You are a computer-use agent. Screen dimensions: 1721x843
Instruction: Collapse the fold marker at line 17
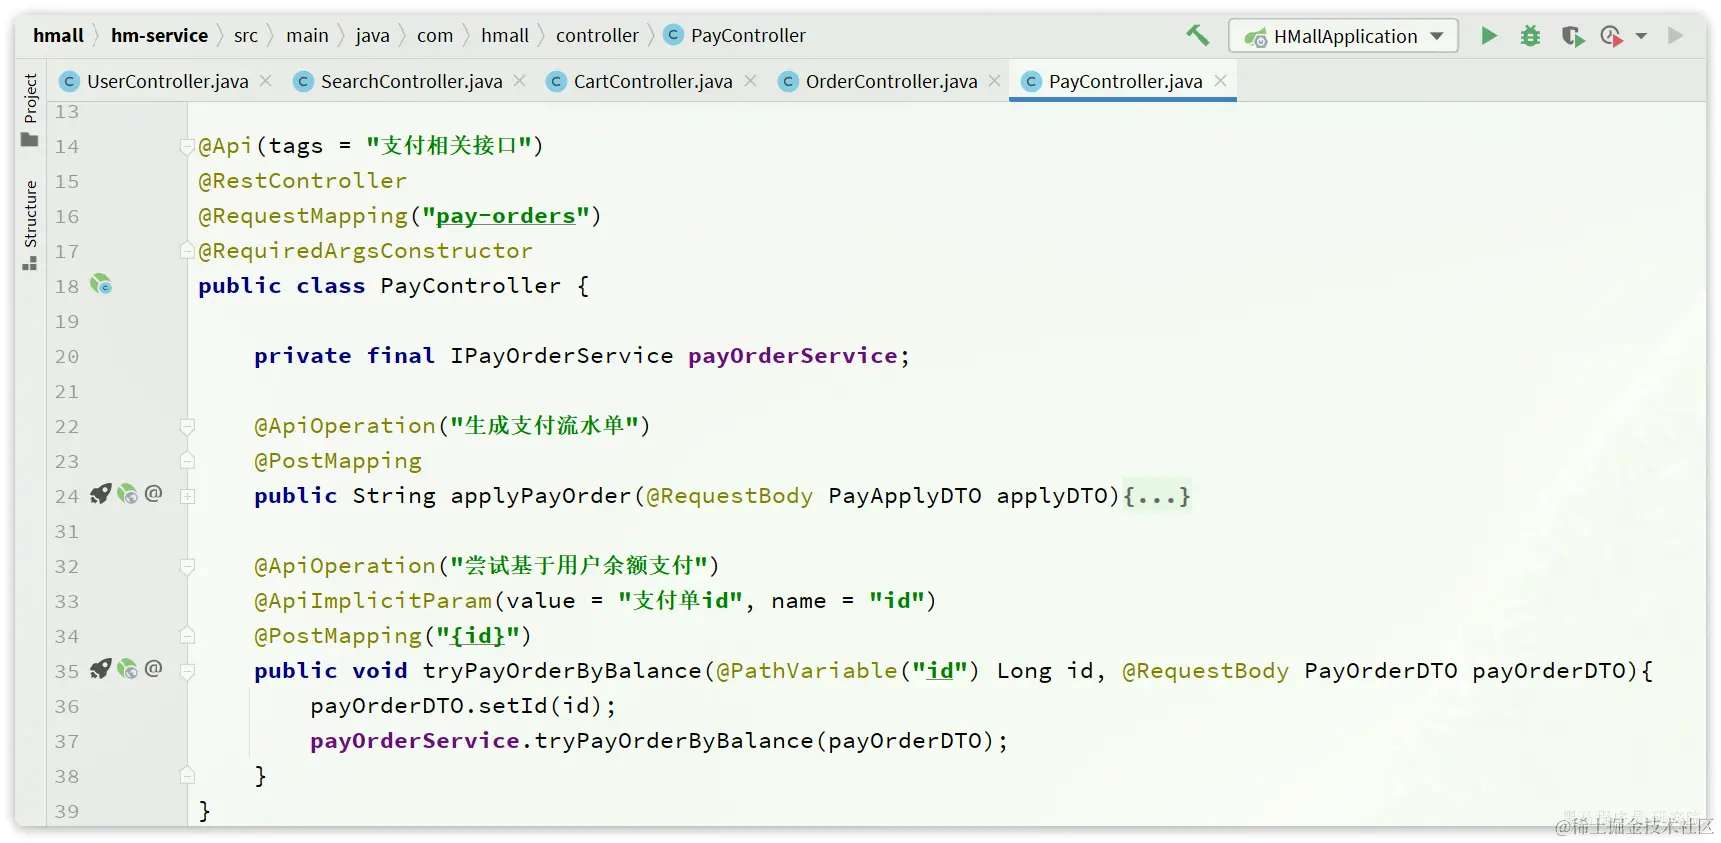coord(187,251)
